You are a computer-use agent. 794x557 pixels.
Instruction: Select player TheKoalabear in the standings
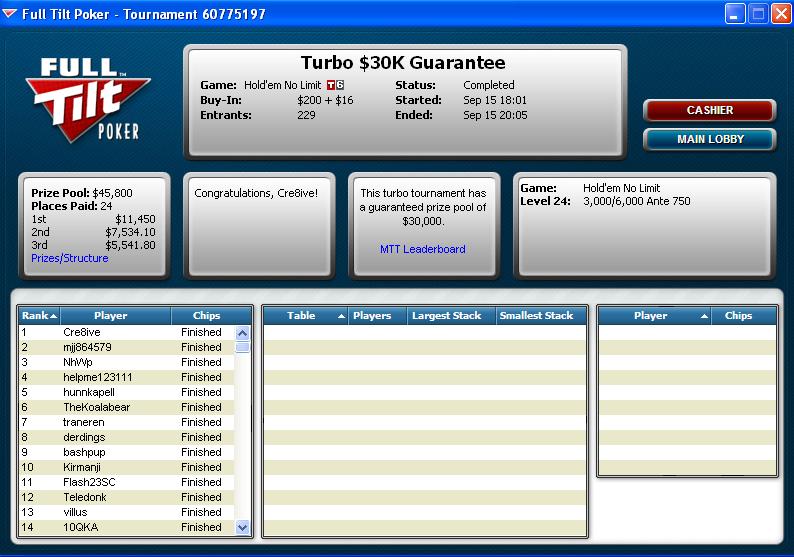[127, 407]
